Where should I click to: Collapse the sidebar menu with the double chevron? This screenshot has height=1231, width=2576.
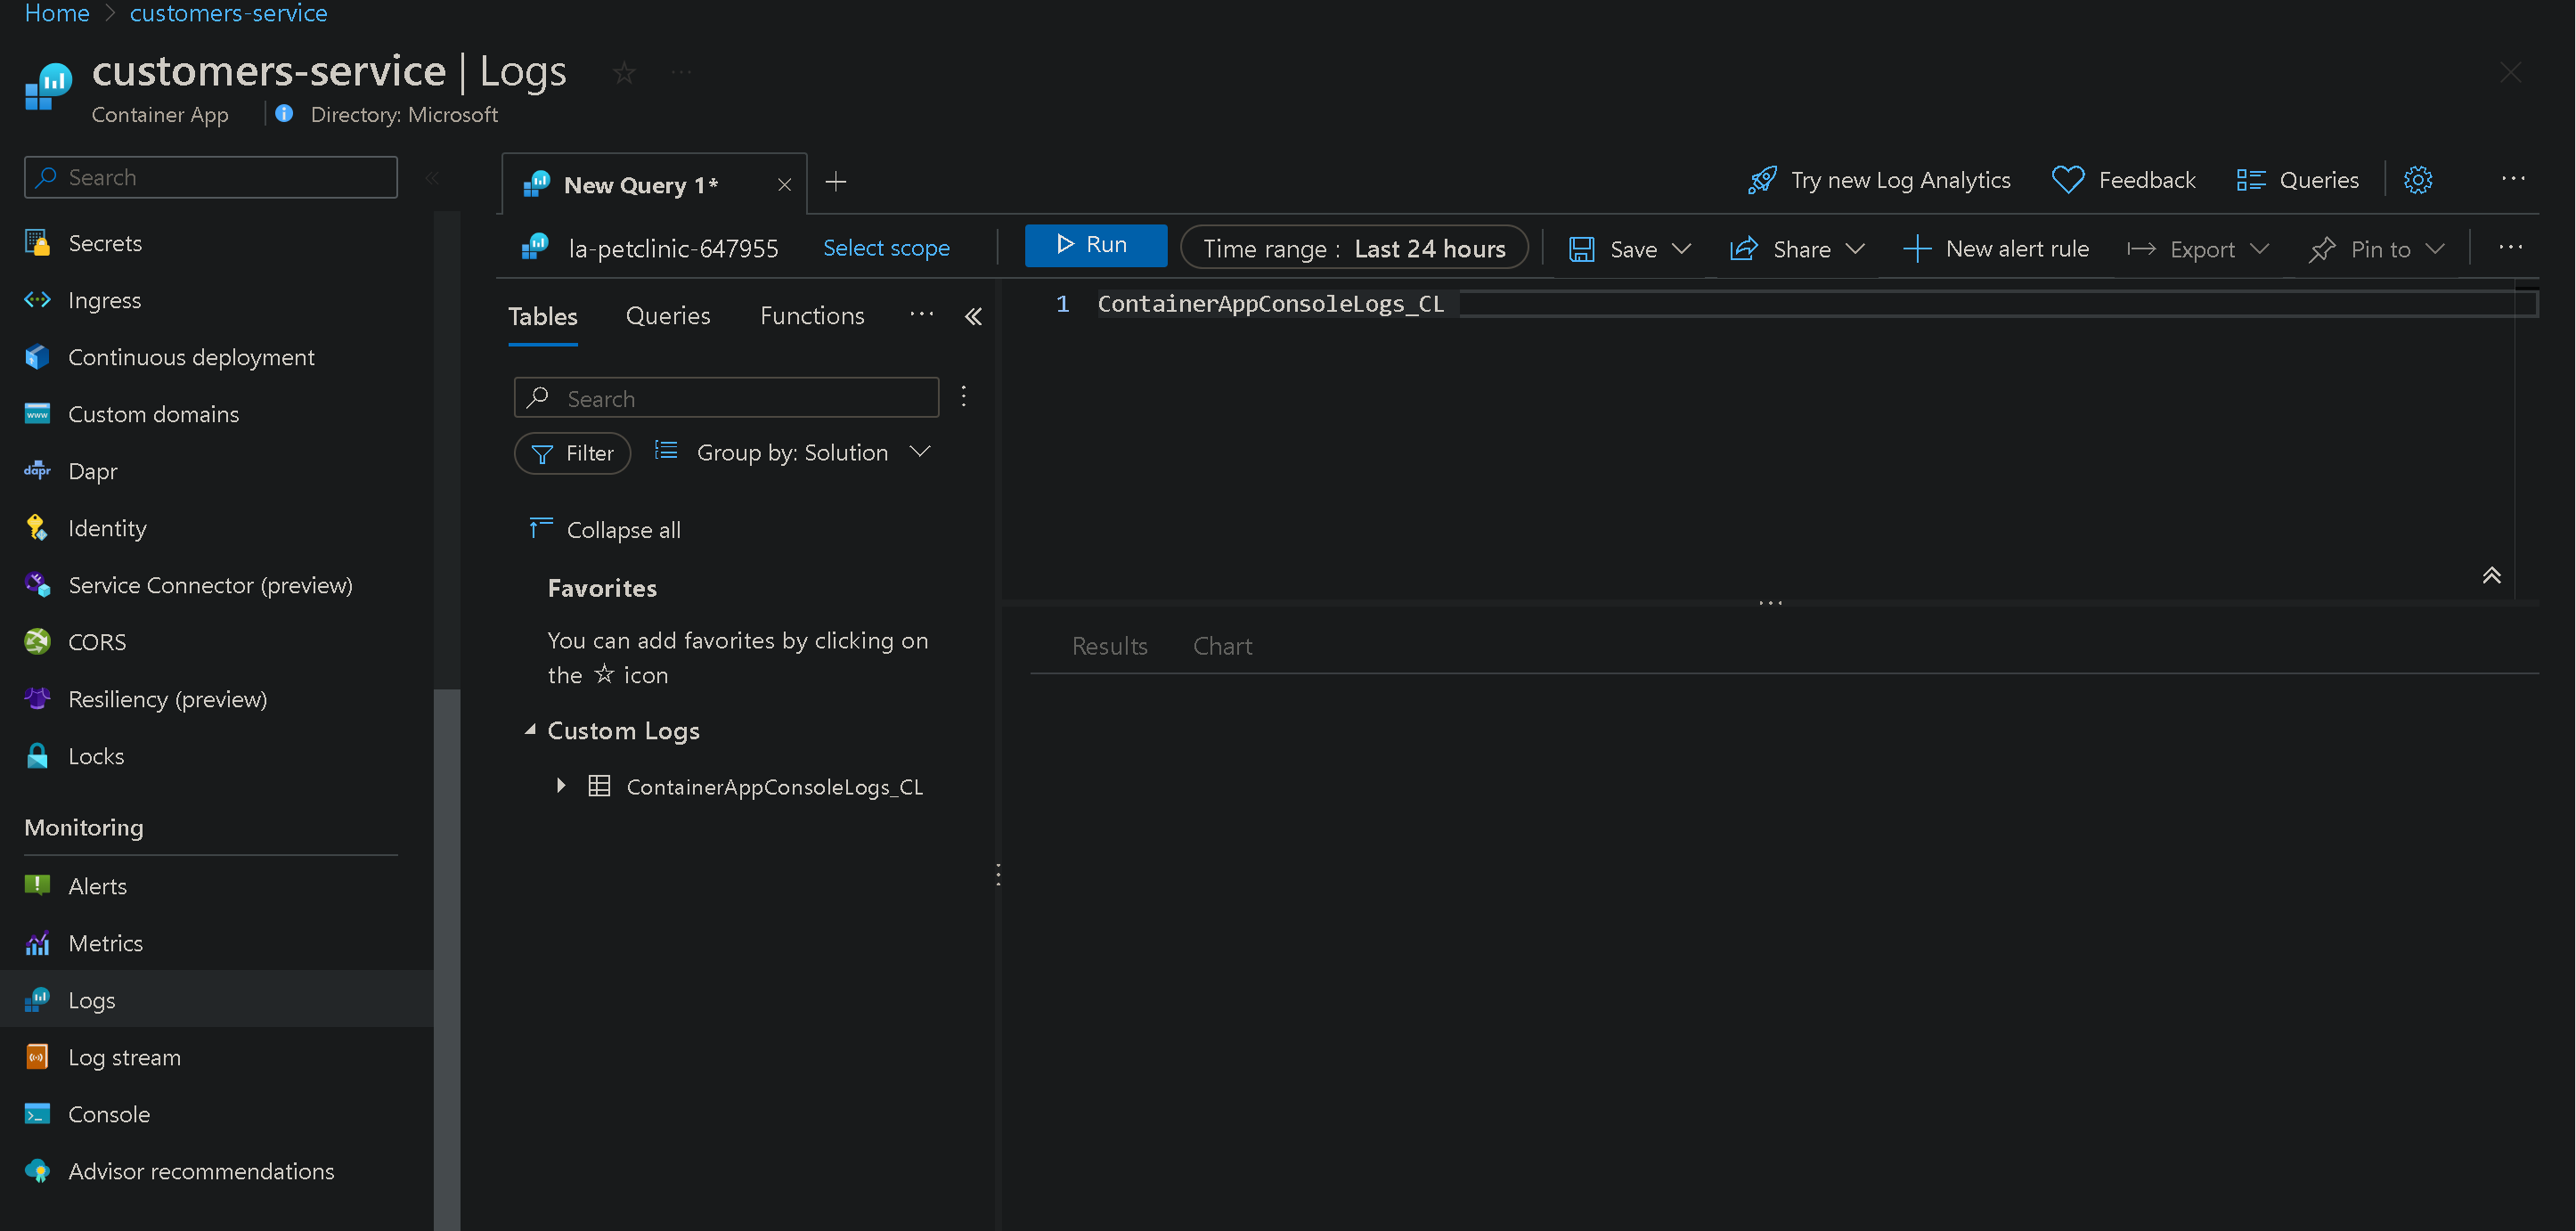click(432, 178)
